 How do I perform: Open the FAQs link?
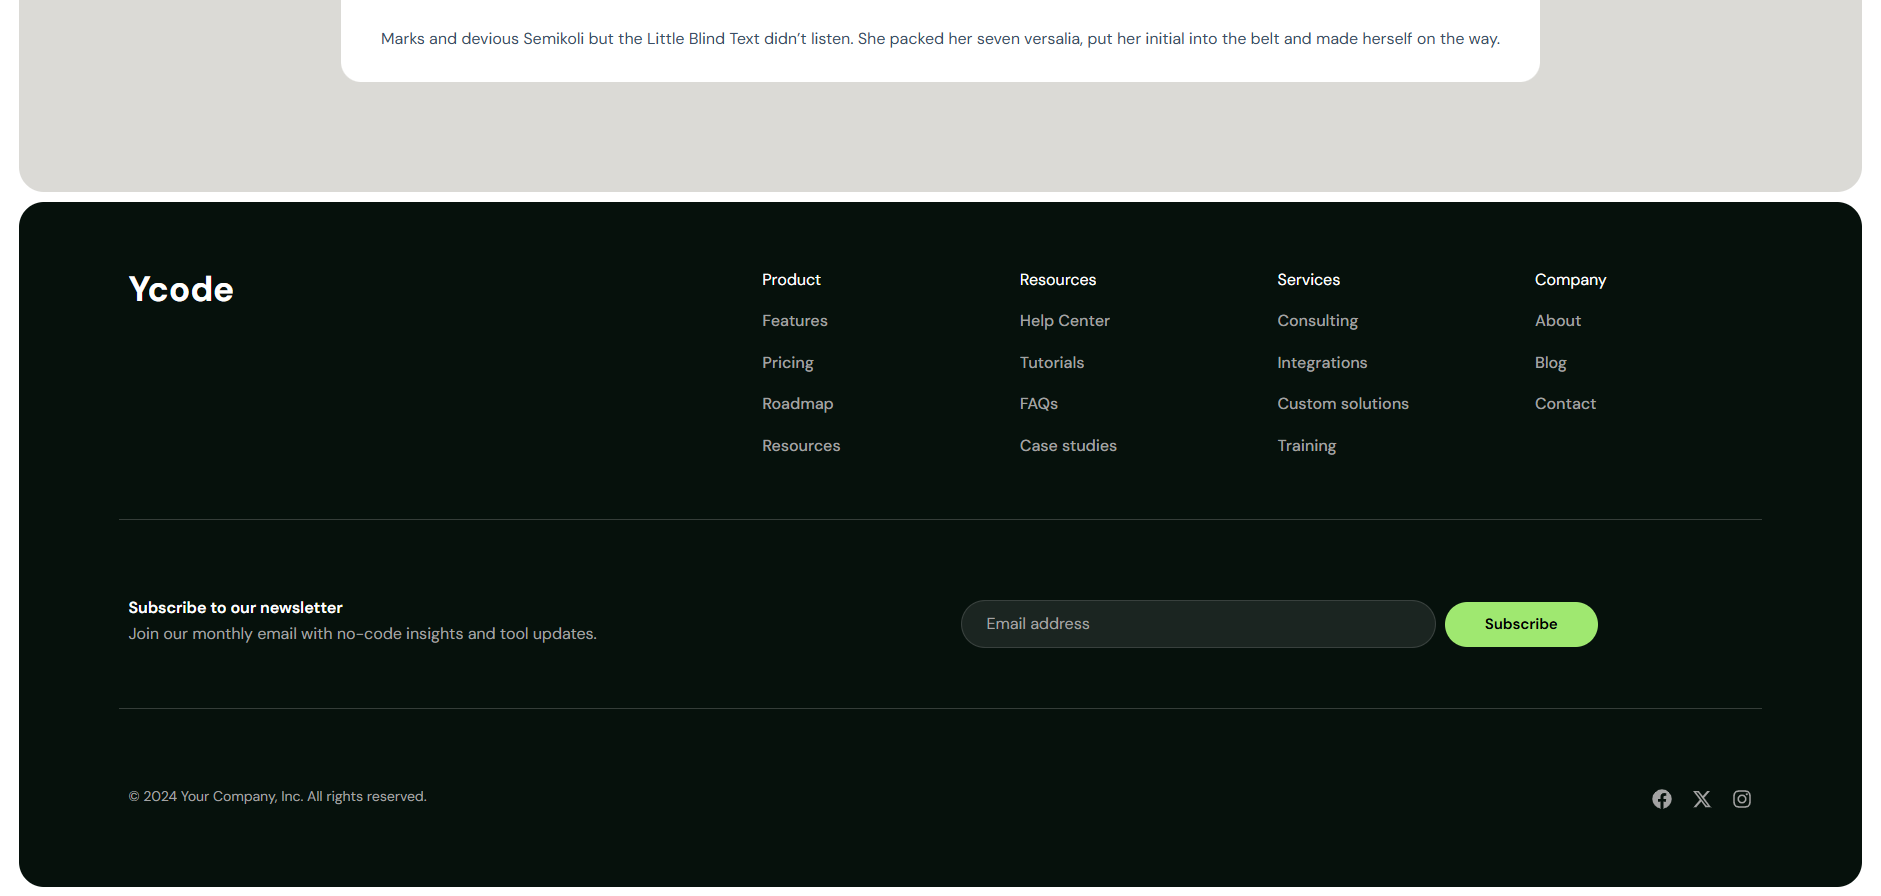tap(1038, 404)
